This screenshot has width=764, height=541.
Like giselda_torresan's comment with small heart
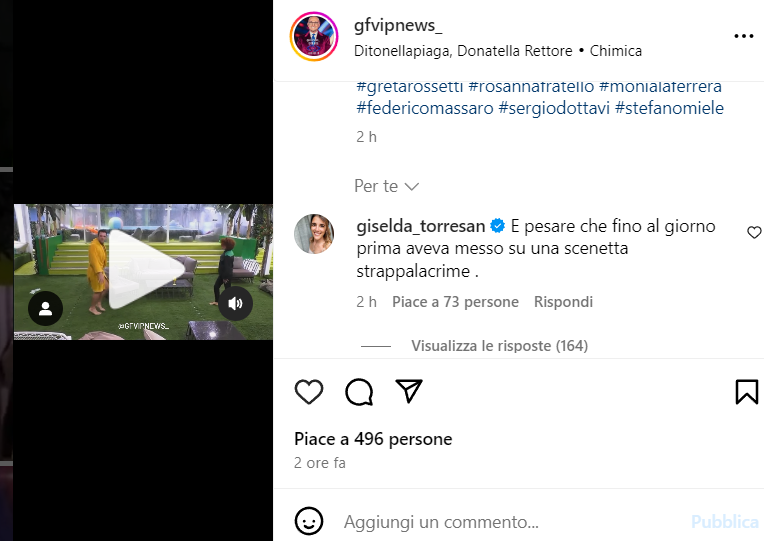coord(754,233)
